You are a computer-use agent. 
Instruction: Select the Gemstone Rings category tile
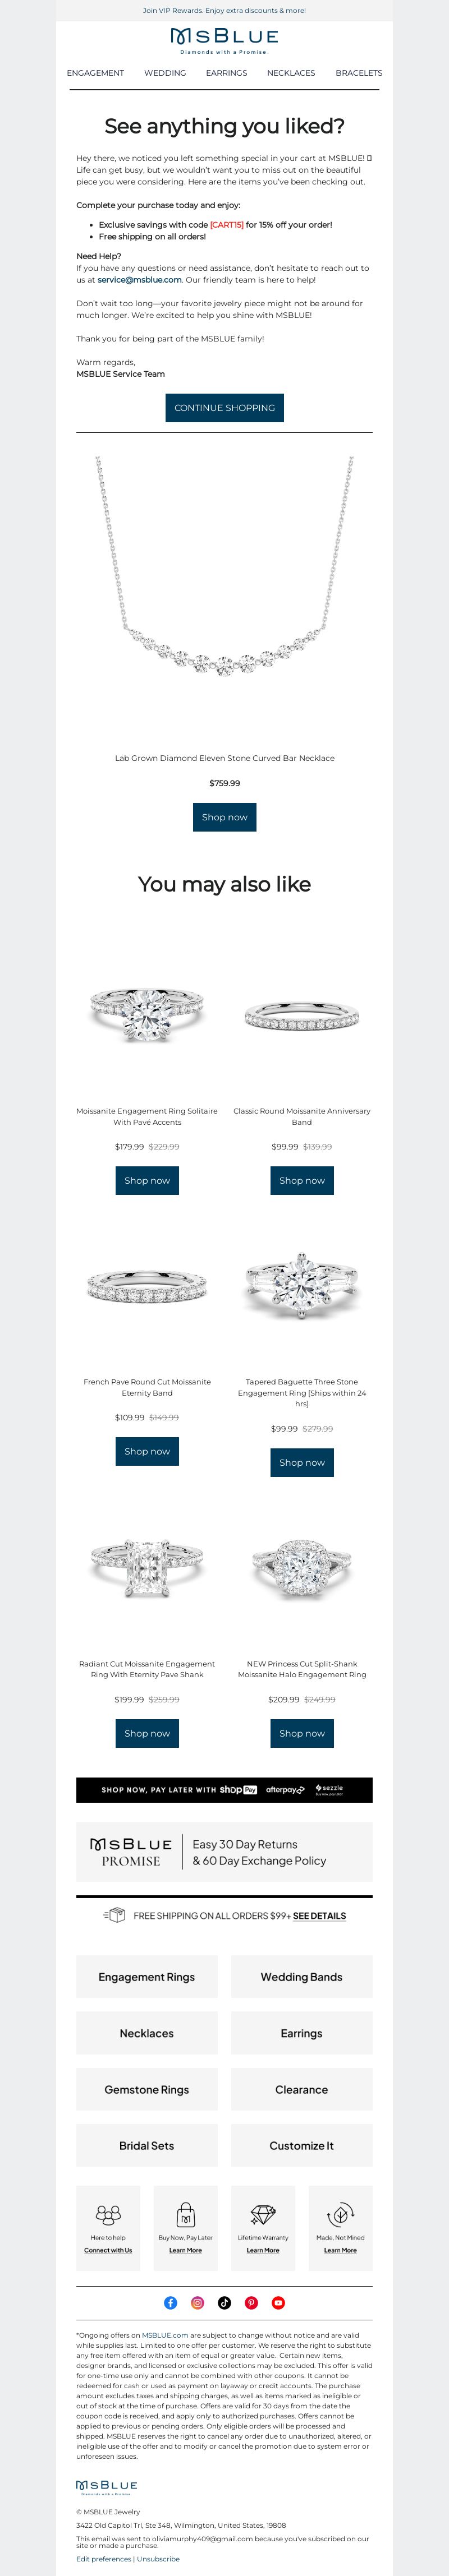(x=147, y=2089)
